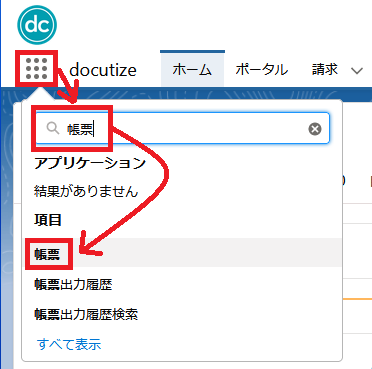
Task: Select 帳票出力履歴 from the list
Action: pos(73,285)
